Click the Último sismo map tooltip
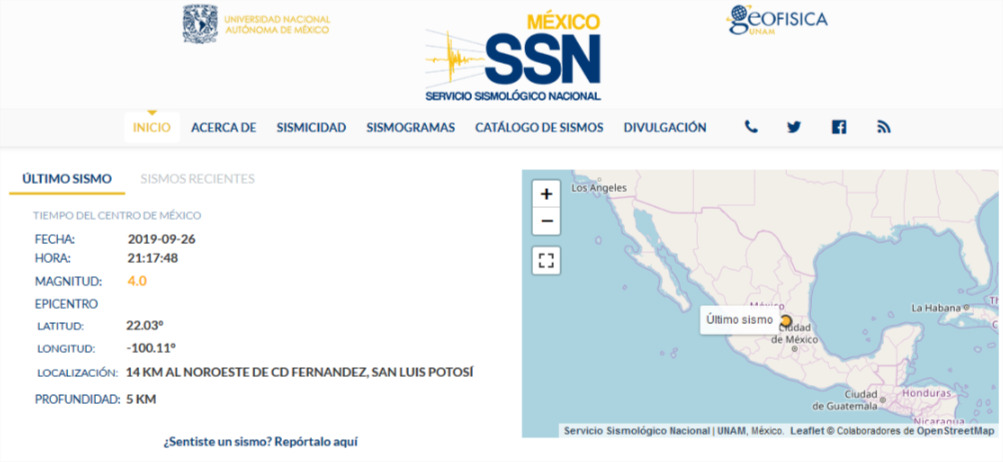 (x=739, y=320)
